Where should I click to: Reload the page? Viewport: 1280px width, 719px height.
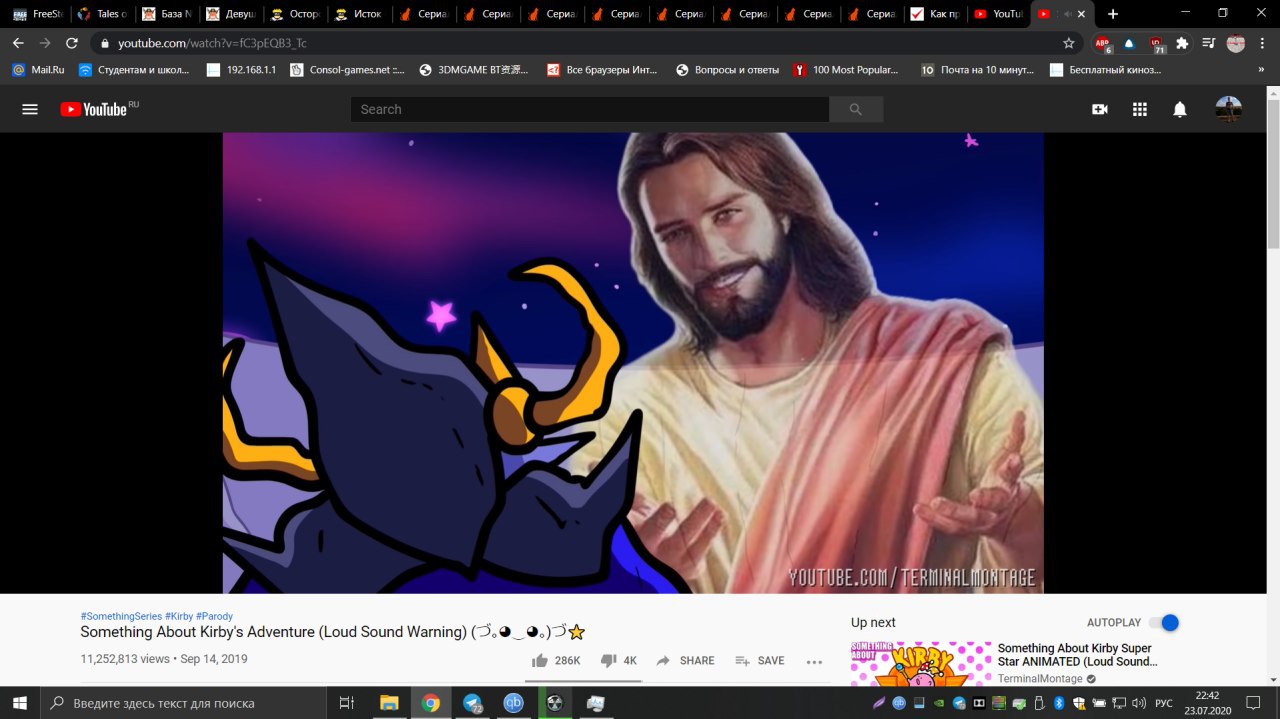(71, 43)
